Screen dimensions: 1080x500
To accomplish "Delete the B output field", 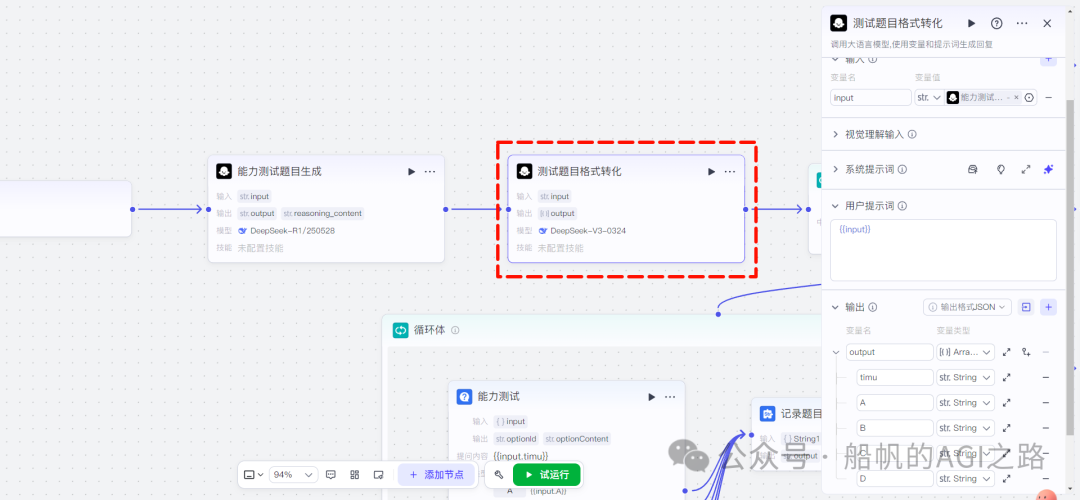I will pyautogui.click(x=1046, y=428).
